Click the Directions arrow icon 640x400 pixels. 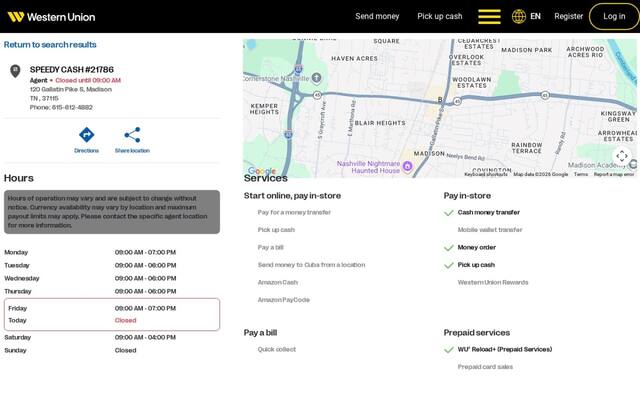[x=87, y=135]
